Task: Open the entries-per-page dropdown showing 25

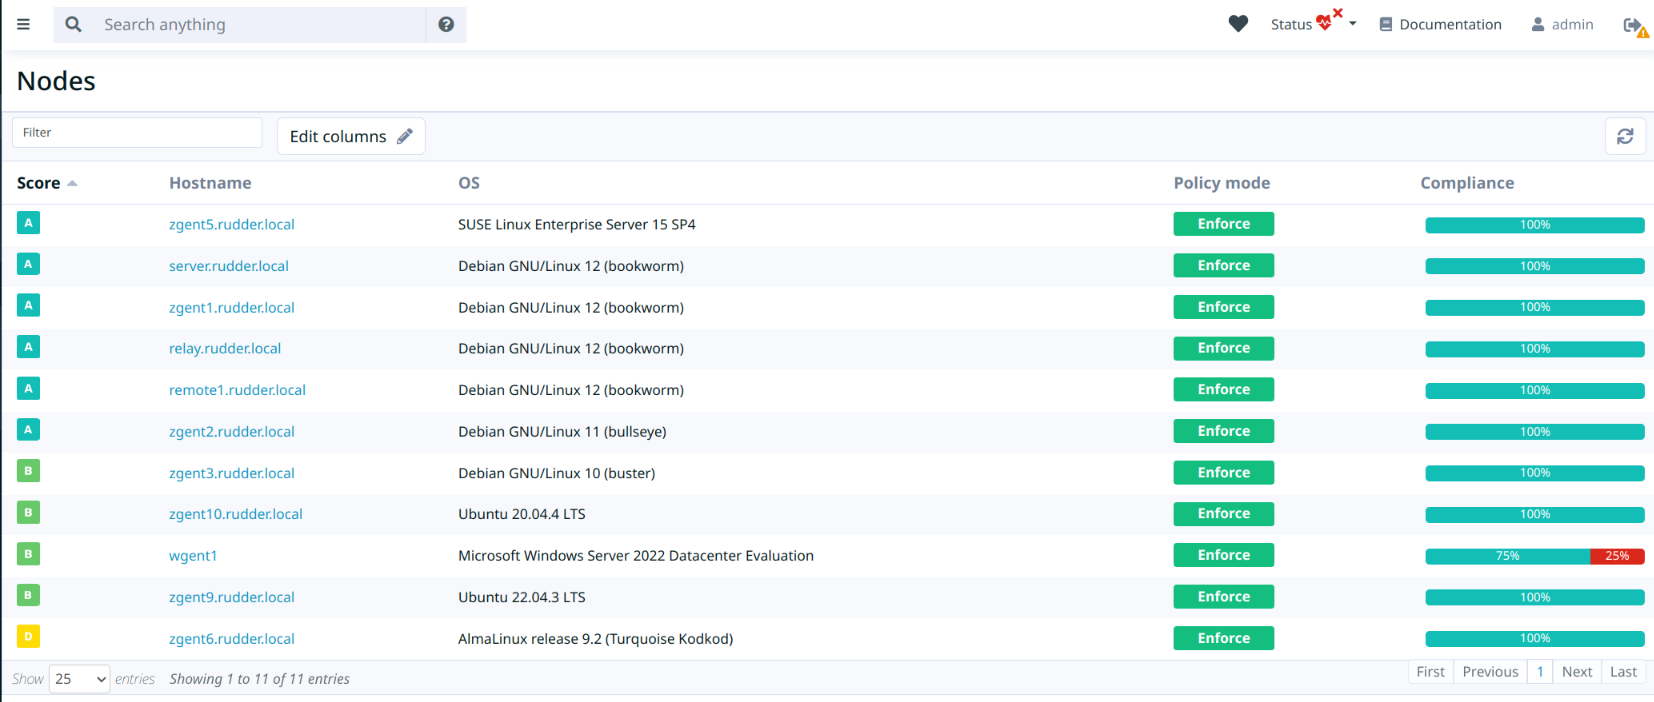Action: (79, 679)
